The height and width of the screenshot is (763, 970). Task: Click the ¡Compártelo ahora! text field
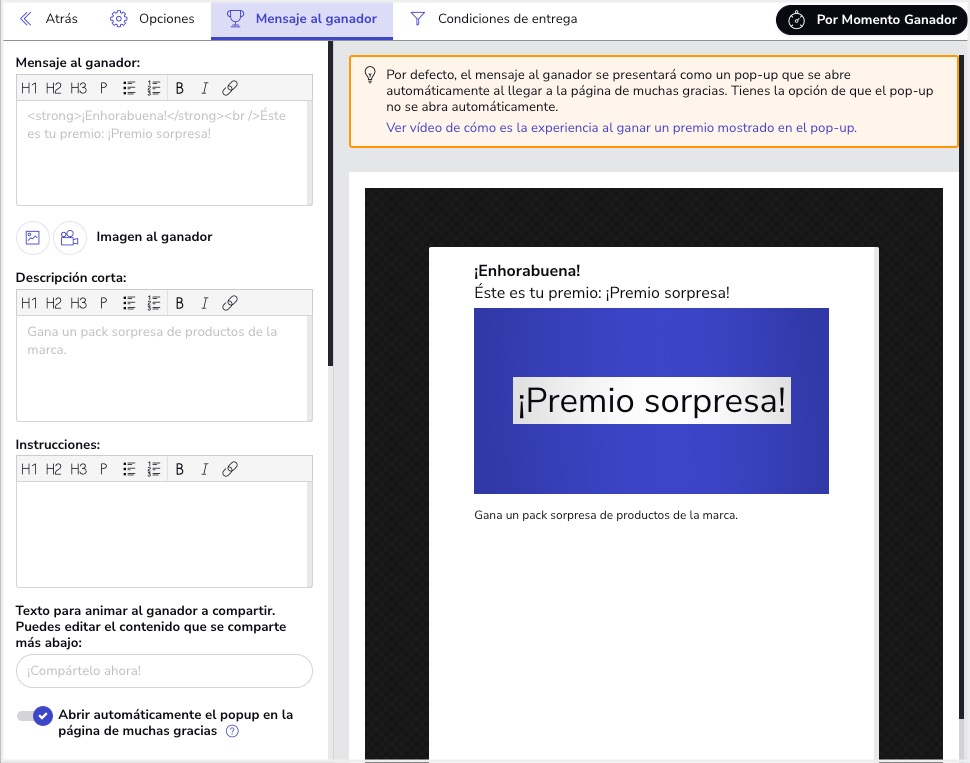pos(164,671)
